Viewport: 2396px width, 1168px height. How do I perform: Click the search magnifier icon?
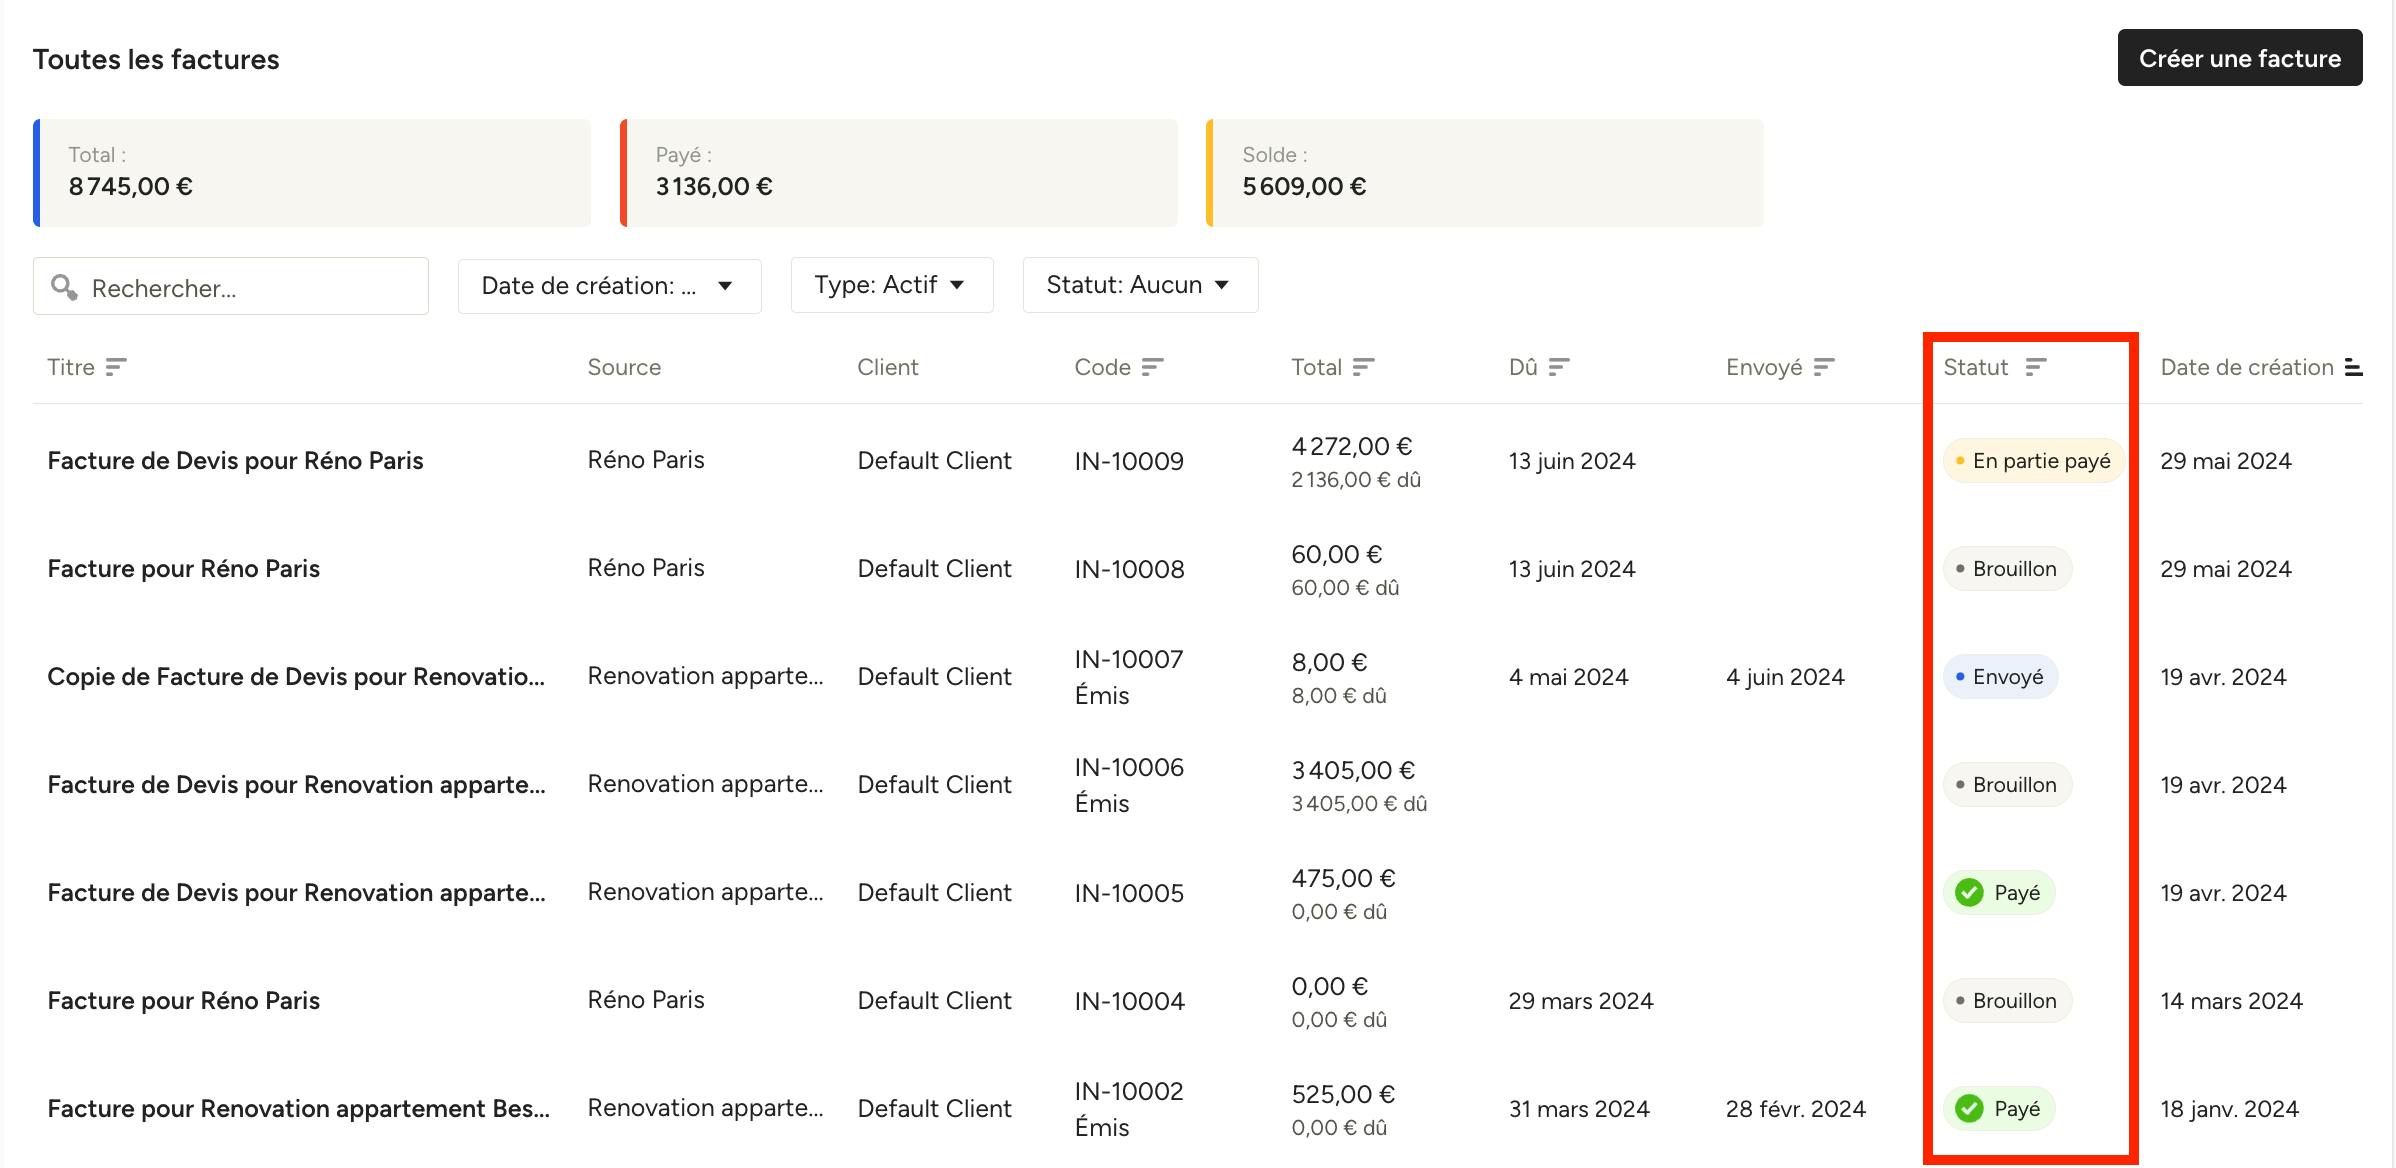pyautogui.click(x=64, y=287)
